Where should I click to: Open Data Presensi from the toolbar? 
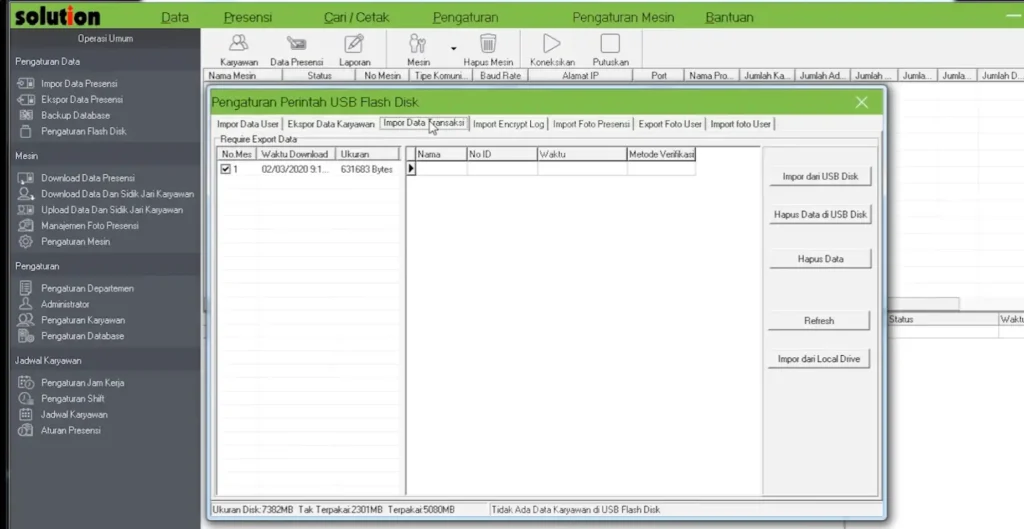(296, 47)
